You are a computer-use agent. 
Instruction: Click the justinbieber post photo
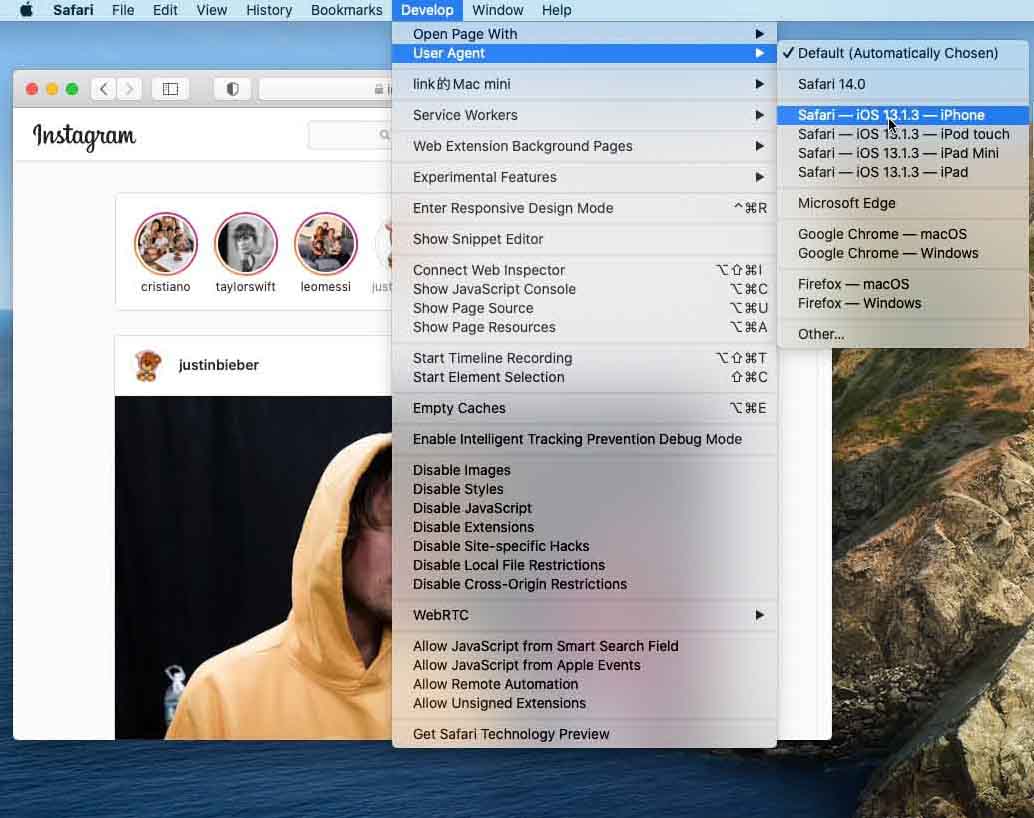[253, 567]
